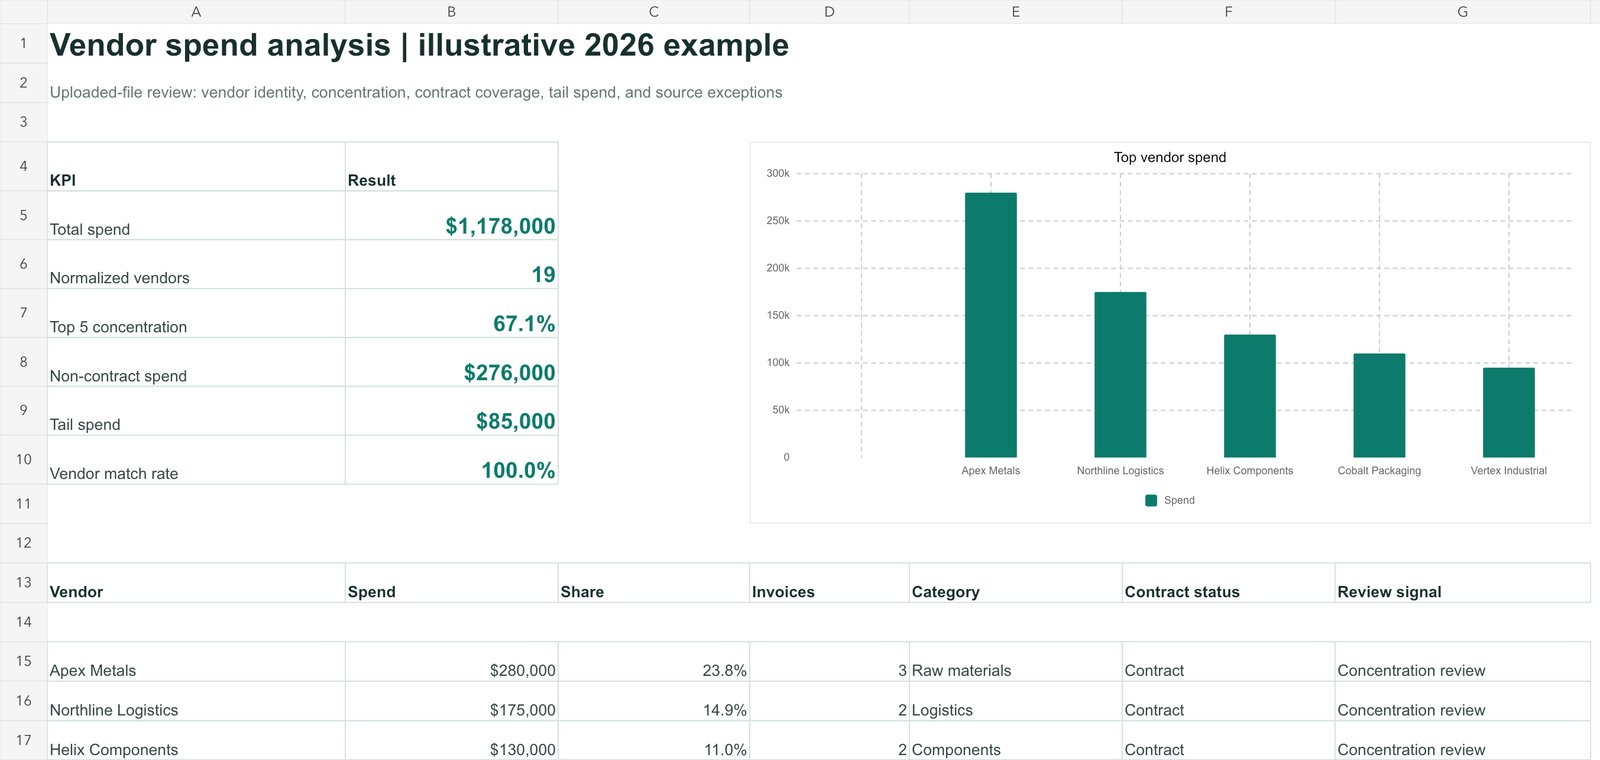Screen dimensions: 1600x760
Task: Click Apex Metals row Concentration review cell
Action: coord(1462,661)
